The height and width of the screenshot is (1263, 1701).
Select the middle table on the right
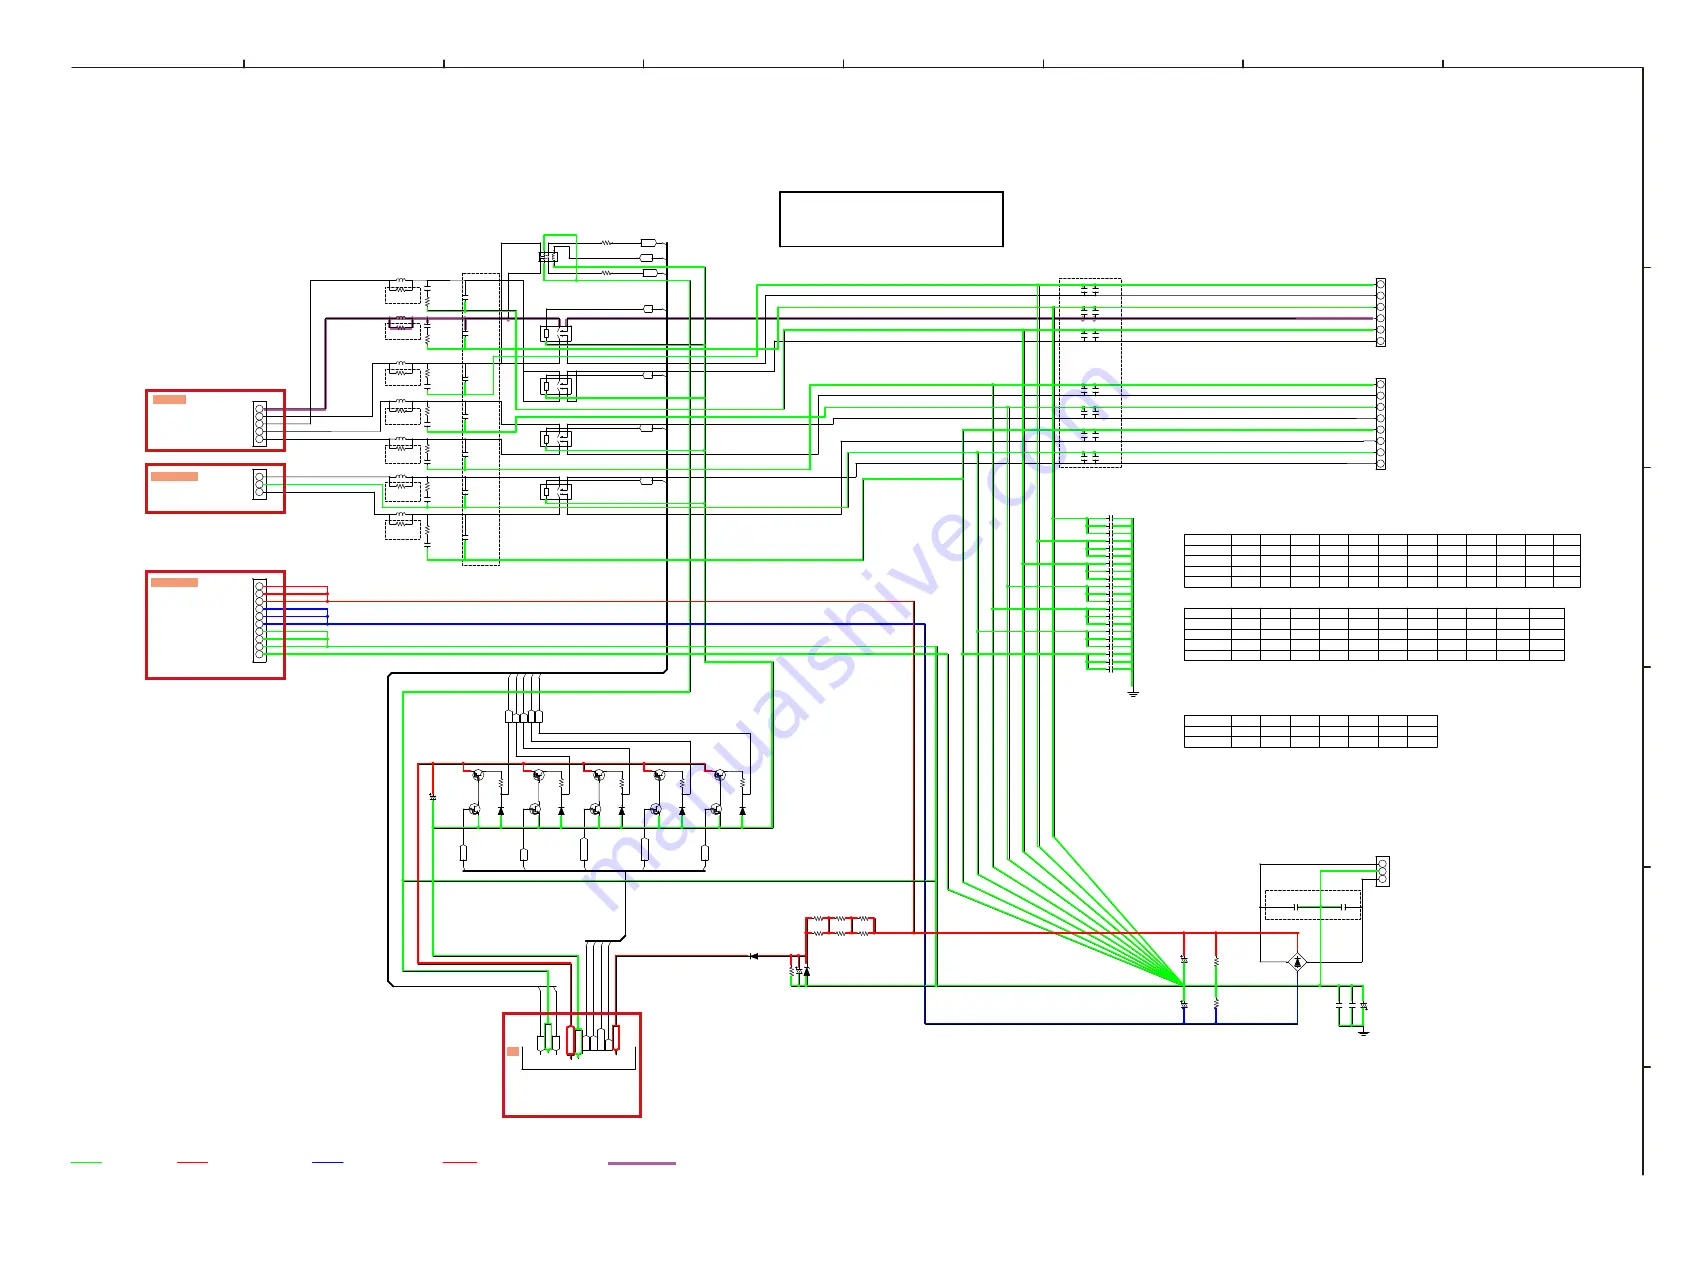coord(1374,634)
